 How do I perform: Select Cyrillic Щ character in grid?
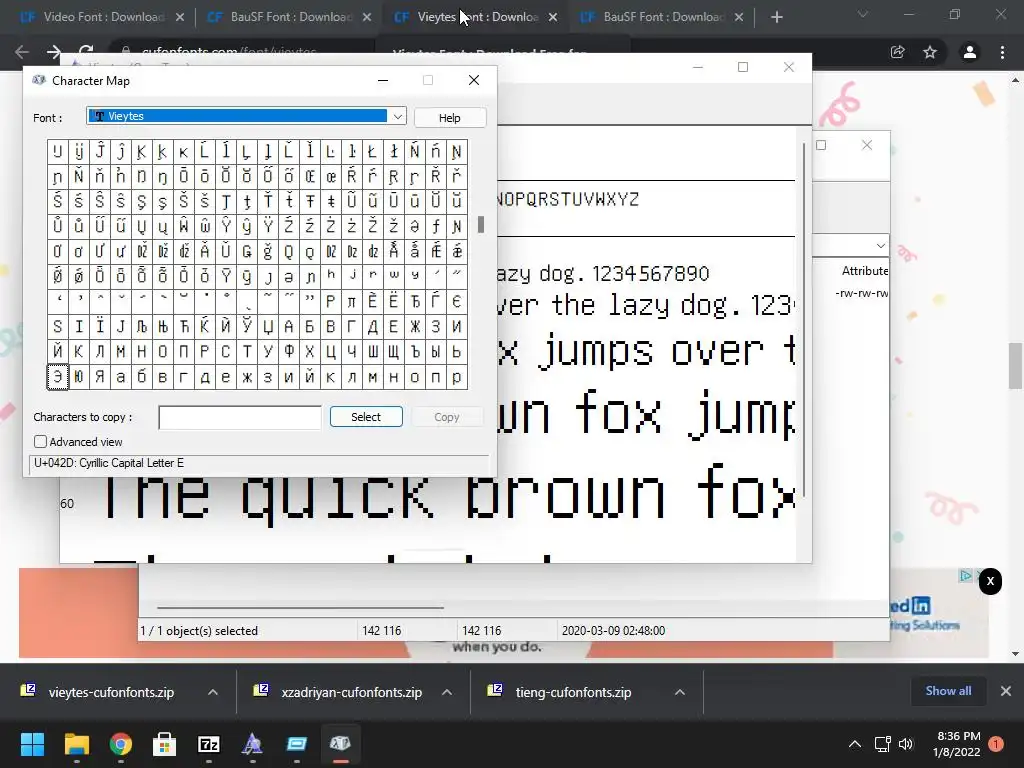coord(393,352)
